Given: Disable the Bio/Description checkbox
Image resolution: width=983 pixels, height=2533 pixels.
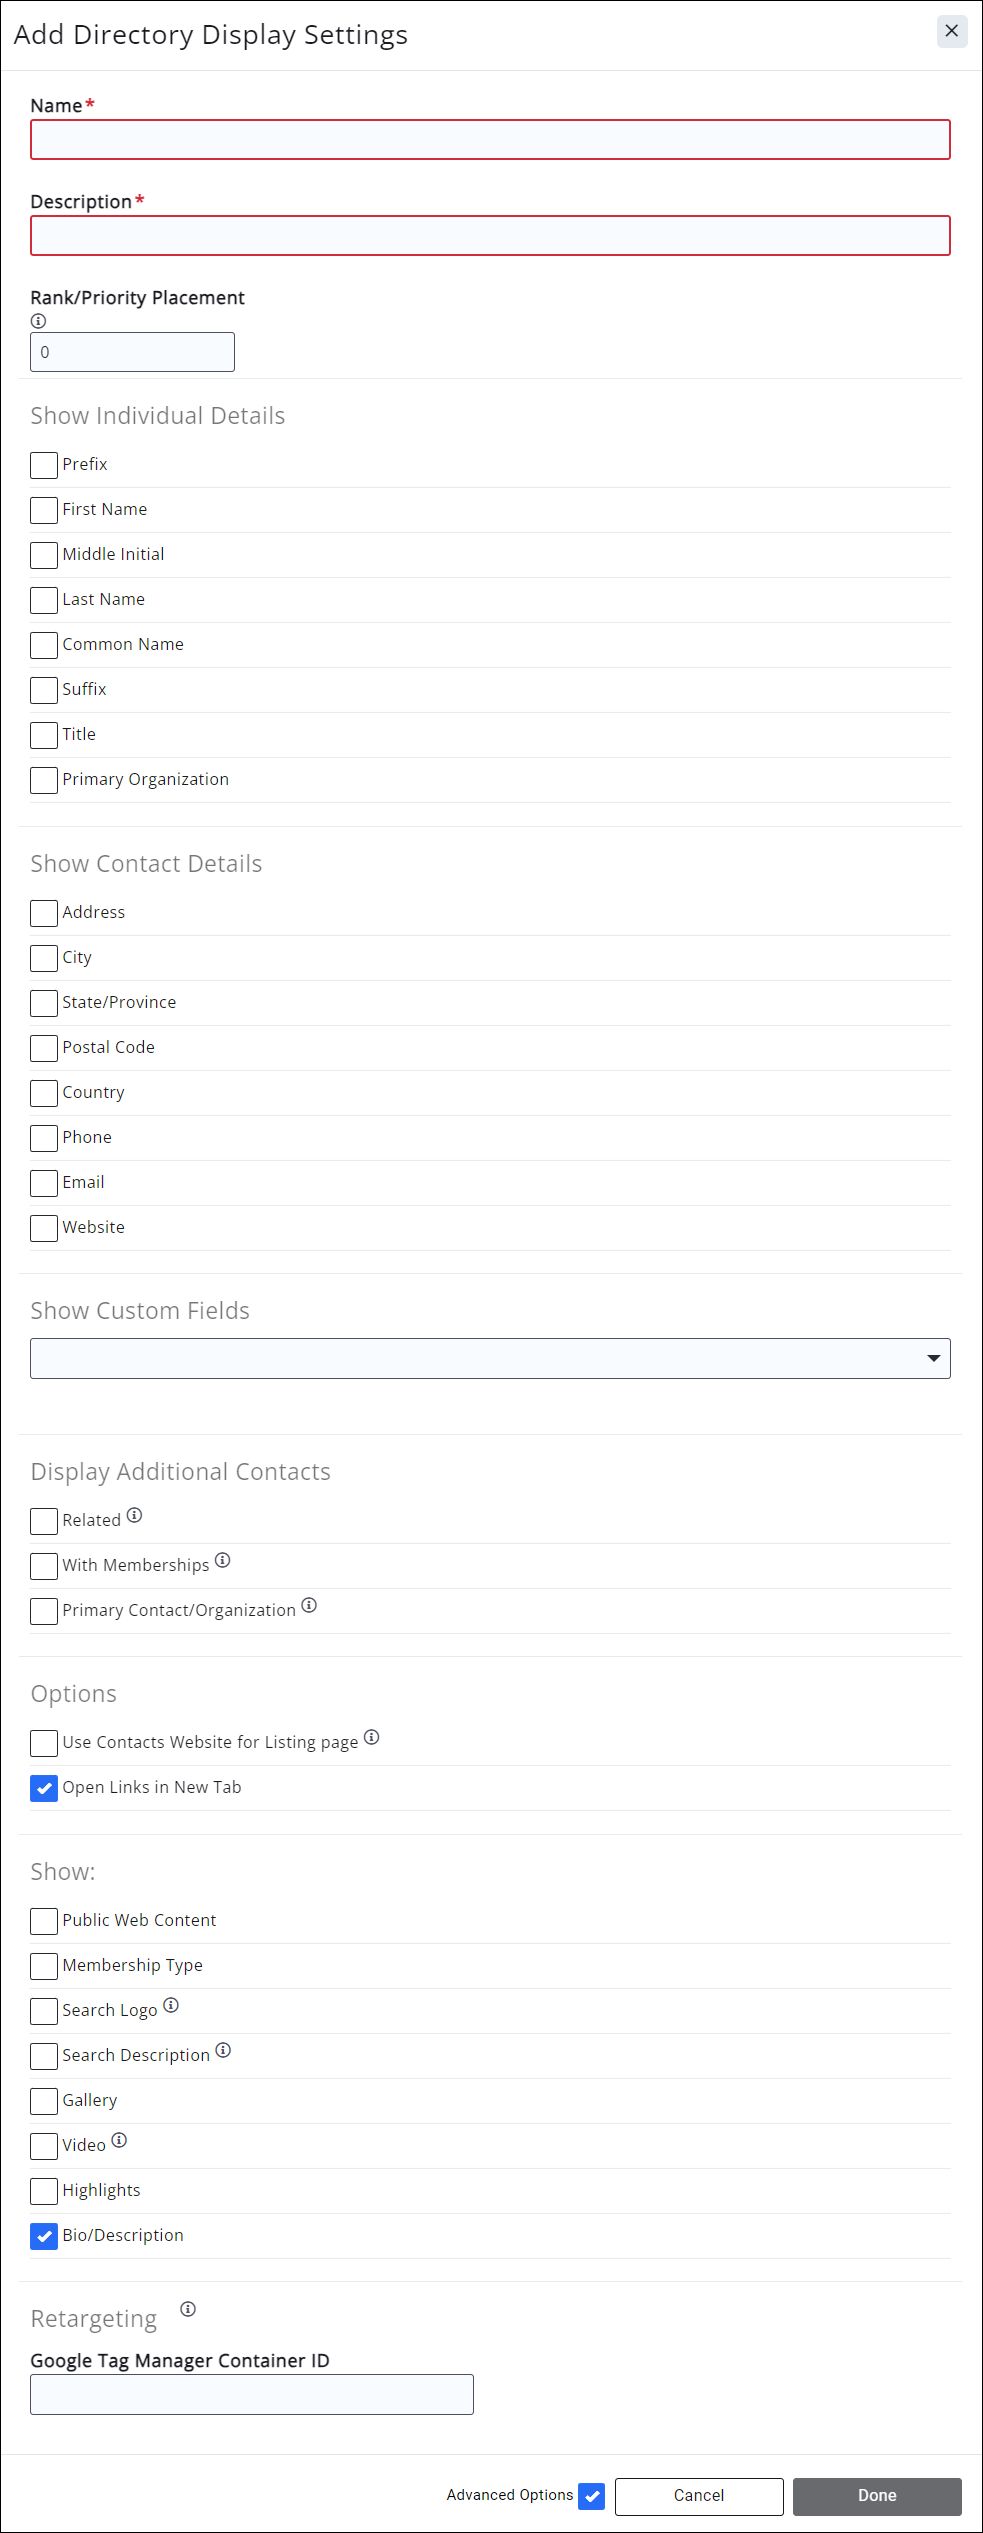Looking at the screenshot, I should click(43, 2236).
